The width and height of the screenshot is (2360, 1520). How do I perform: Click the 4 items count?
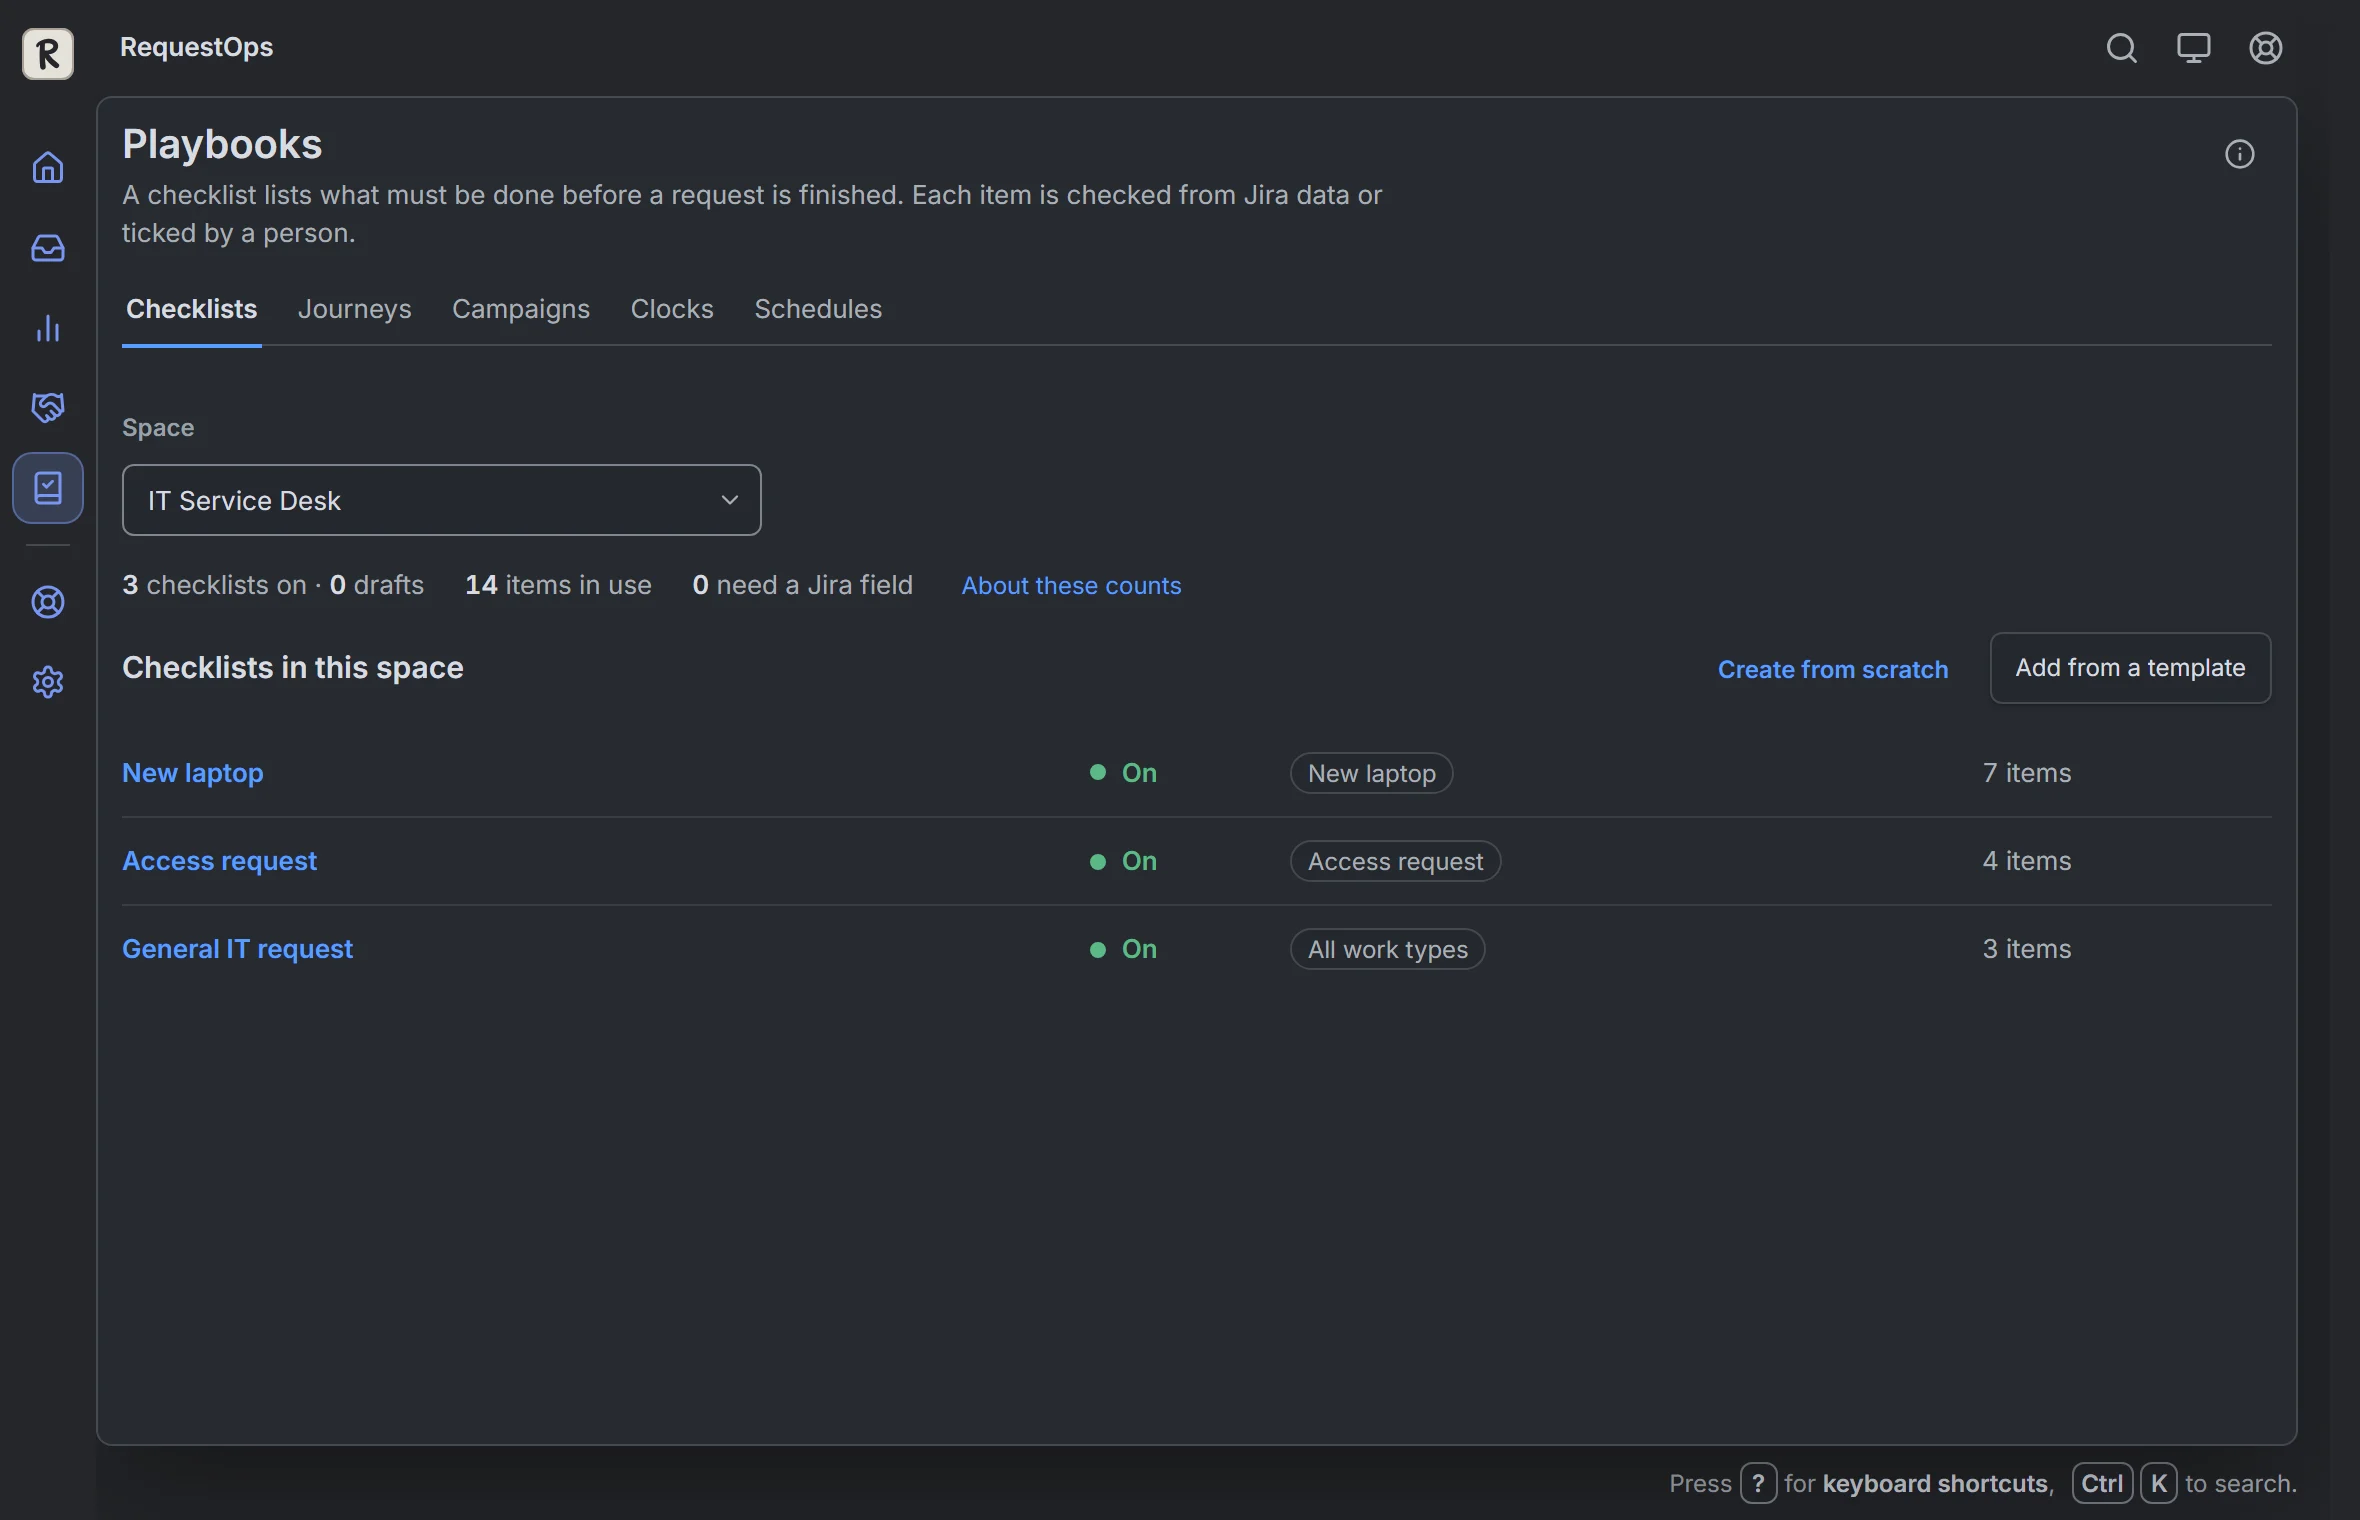(x=2027, y=861)
